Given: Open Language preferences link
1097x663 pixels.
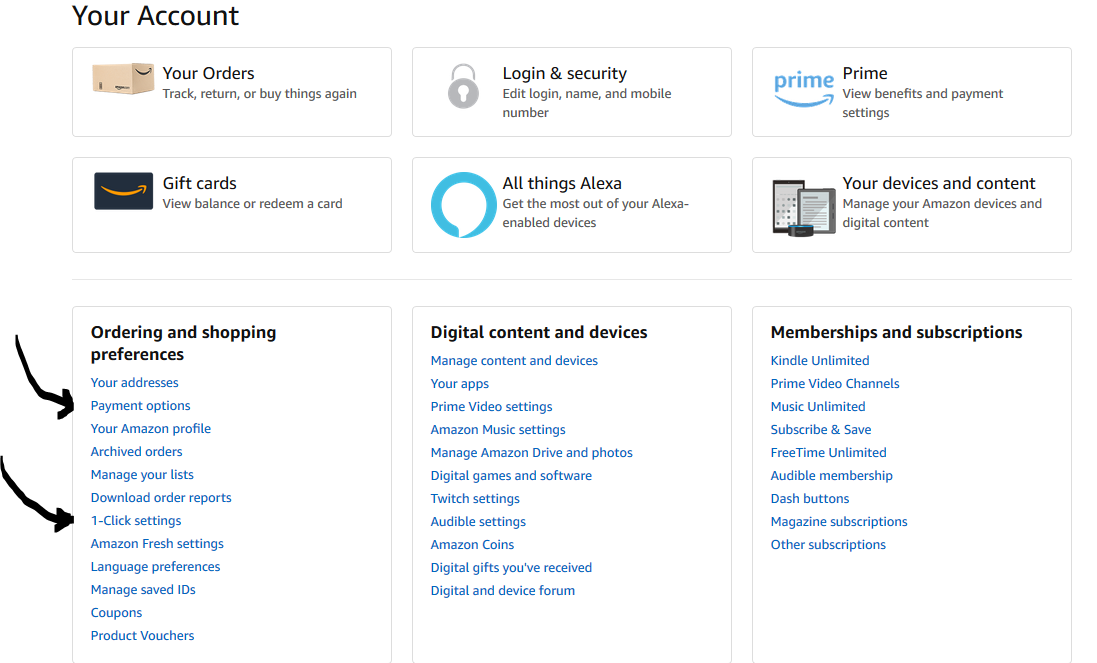Looking at the screenshot, I should (x=155, y=567).
